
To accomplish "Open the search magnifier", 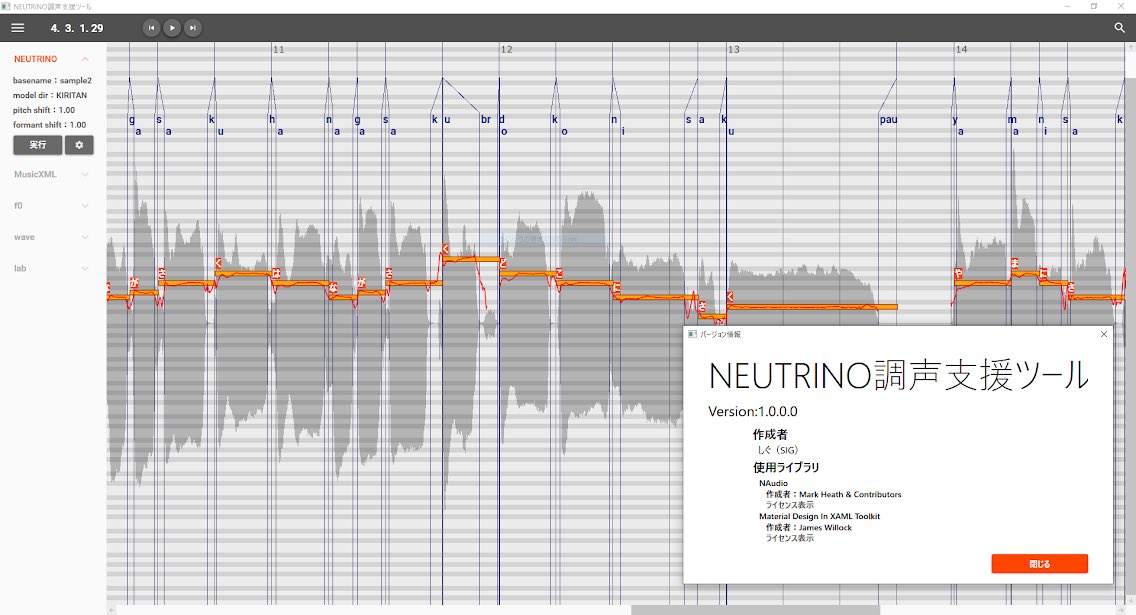I will 1119,28.
